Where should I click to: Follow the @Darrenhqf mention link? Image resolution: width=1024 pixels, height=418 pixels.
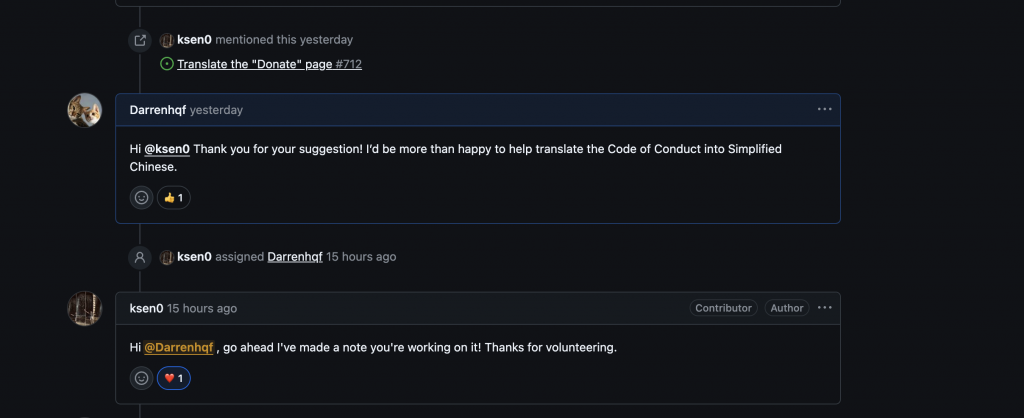pyautogui.click(x=179, y=347)
